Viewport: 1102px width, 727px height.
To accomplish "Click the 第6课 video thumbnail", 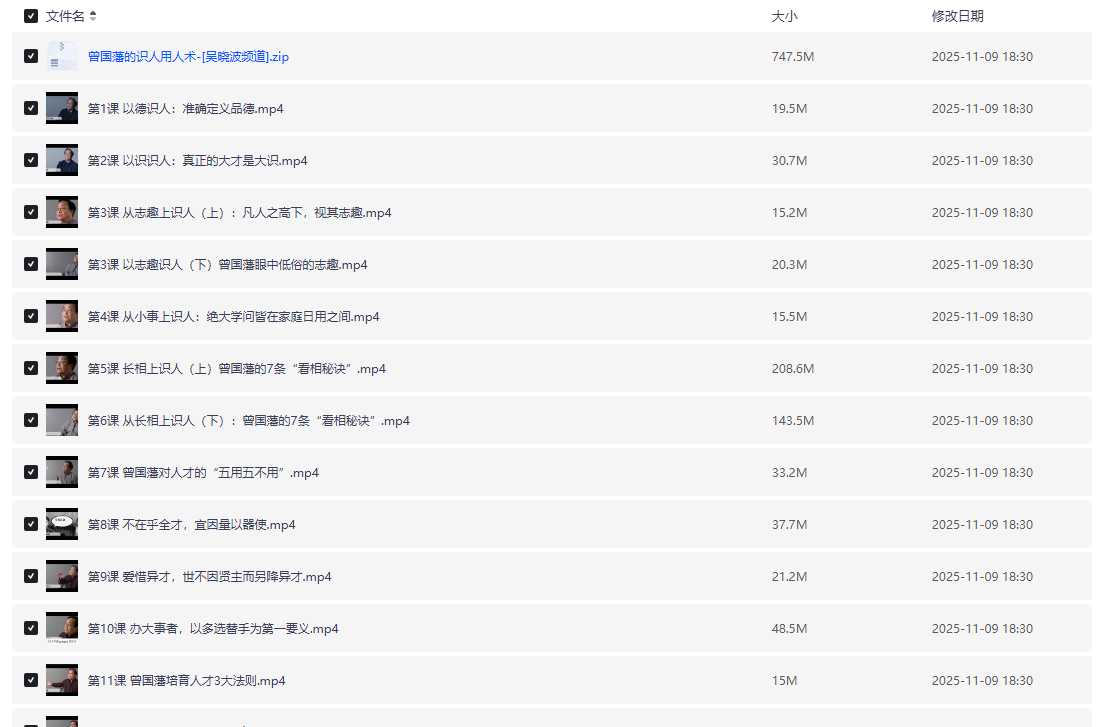I will (62, 420).
